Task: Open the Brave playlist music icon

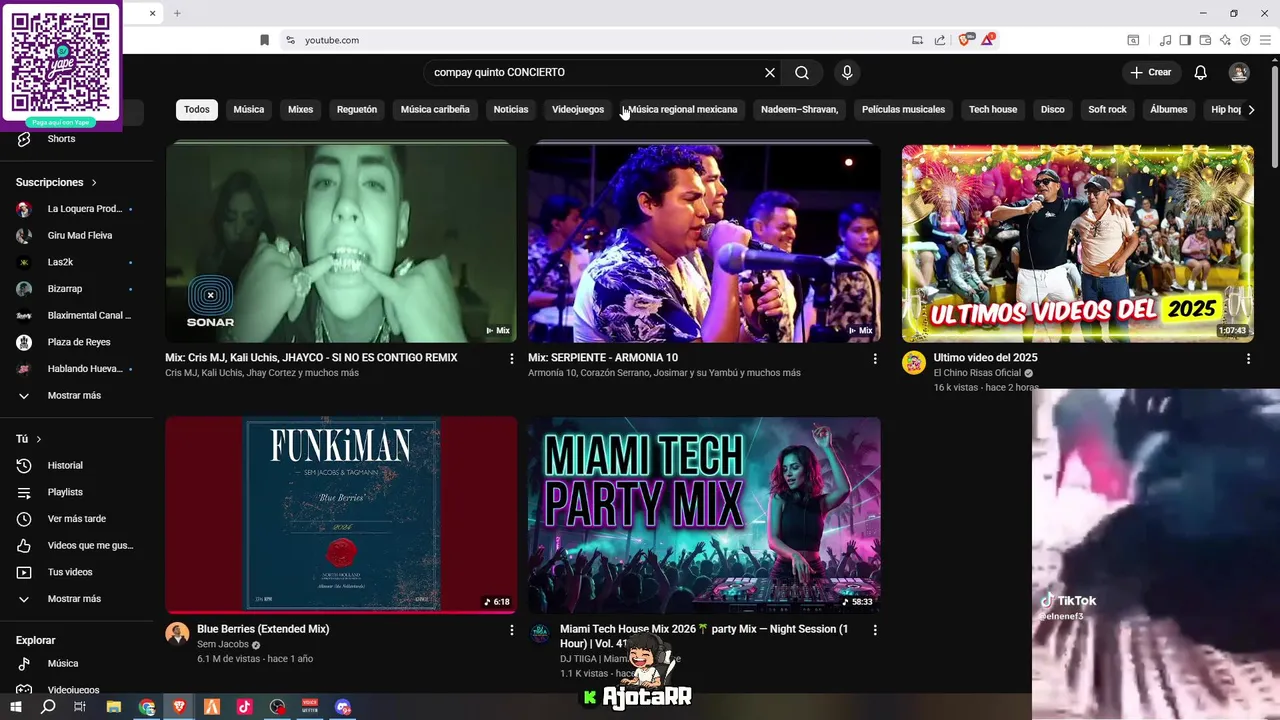Action: 1166,40
